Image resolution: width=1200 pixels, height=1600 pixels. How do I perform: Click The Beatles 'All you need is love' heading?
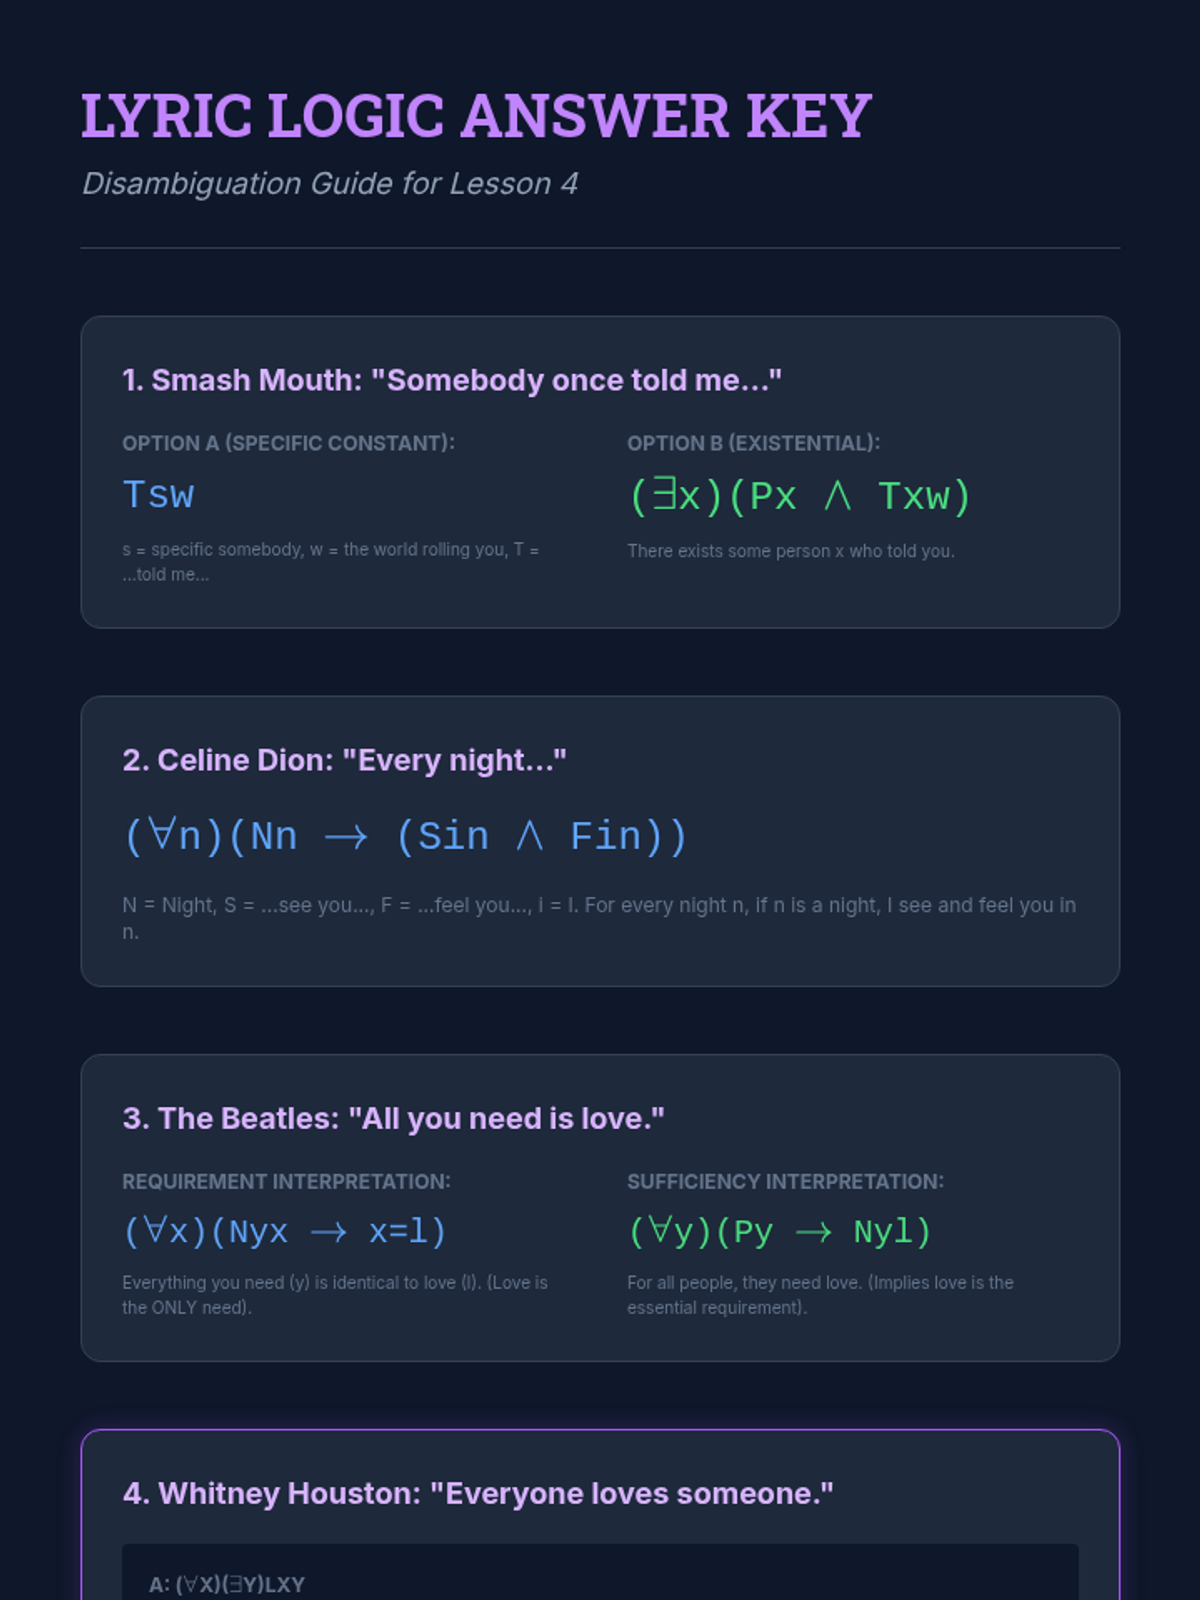coord(393,1118)
